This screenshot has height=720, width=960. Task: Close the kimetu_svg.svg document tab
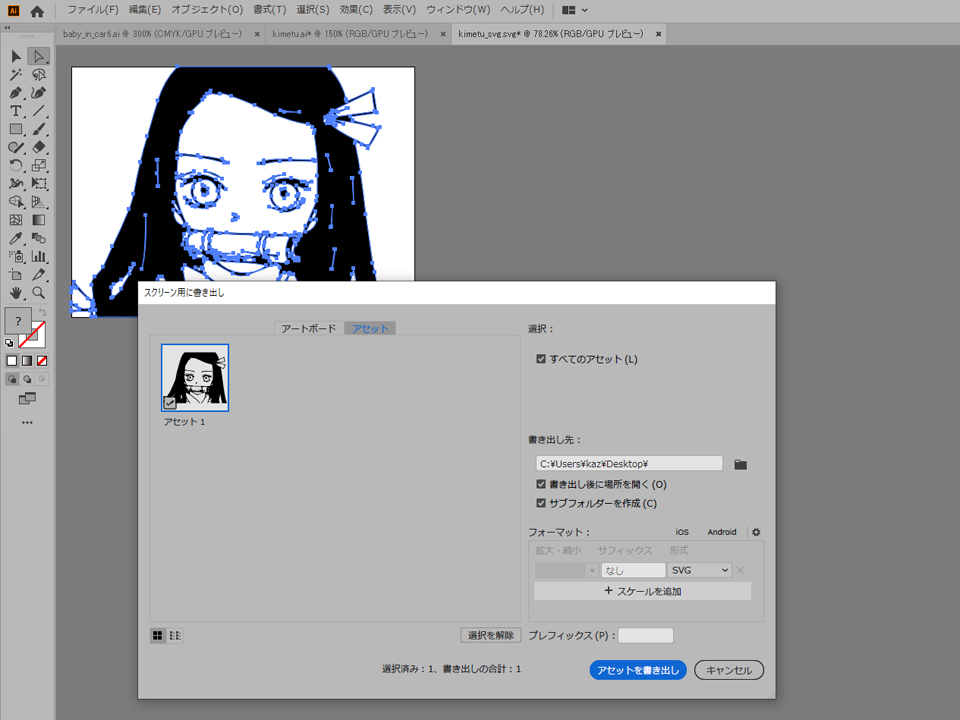[659, 34]
